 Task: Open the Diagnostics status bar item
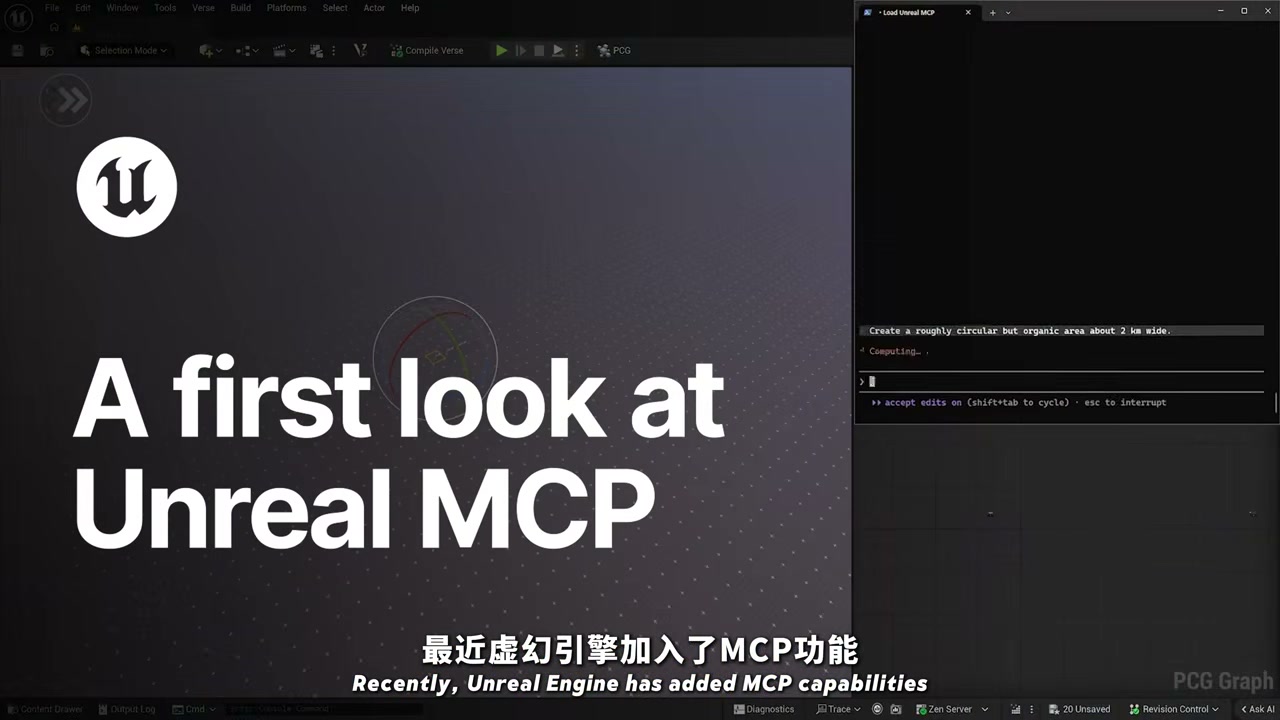764,709
